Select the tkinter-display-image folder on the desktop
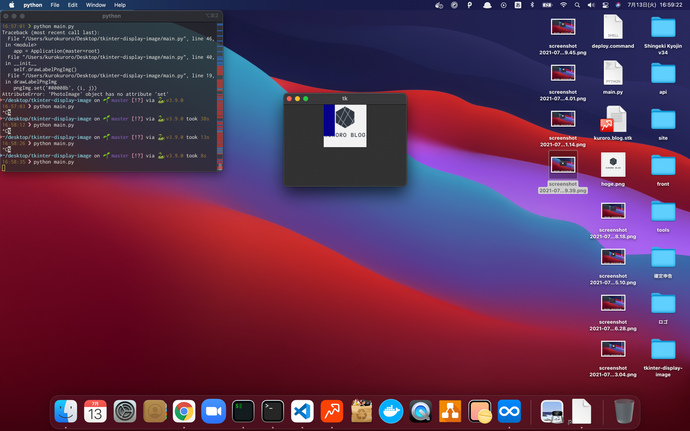The width and height of the screenshot is (690, 431). [663, 349]
